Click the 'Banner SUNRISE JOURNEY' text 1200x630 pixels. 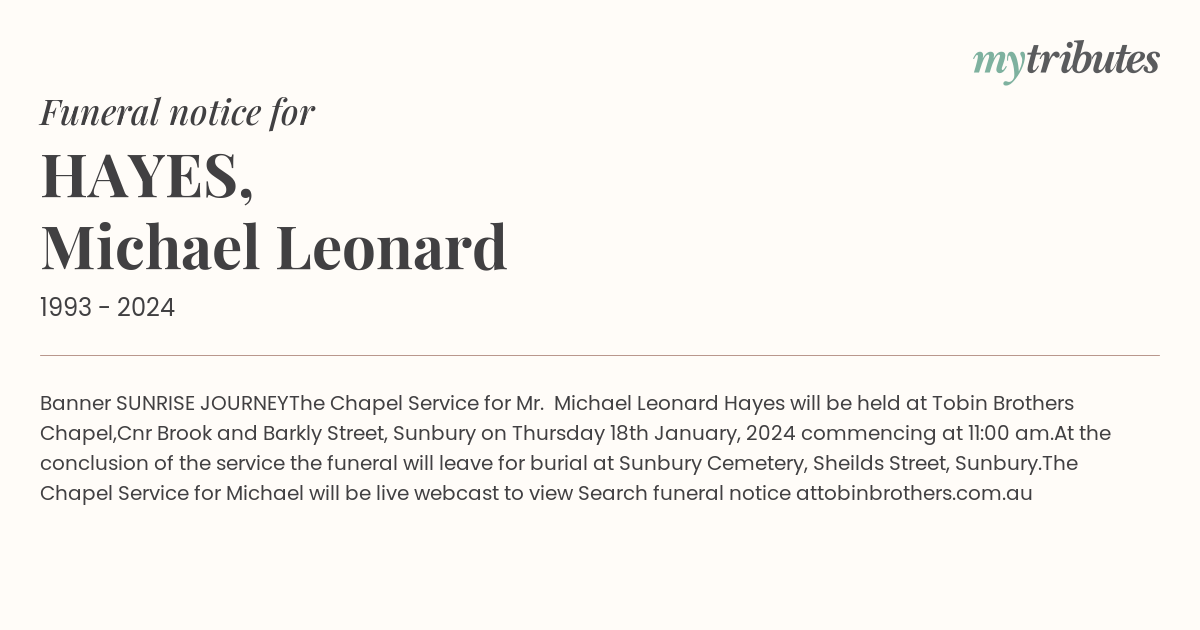click(163, 404)
